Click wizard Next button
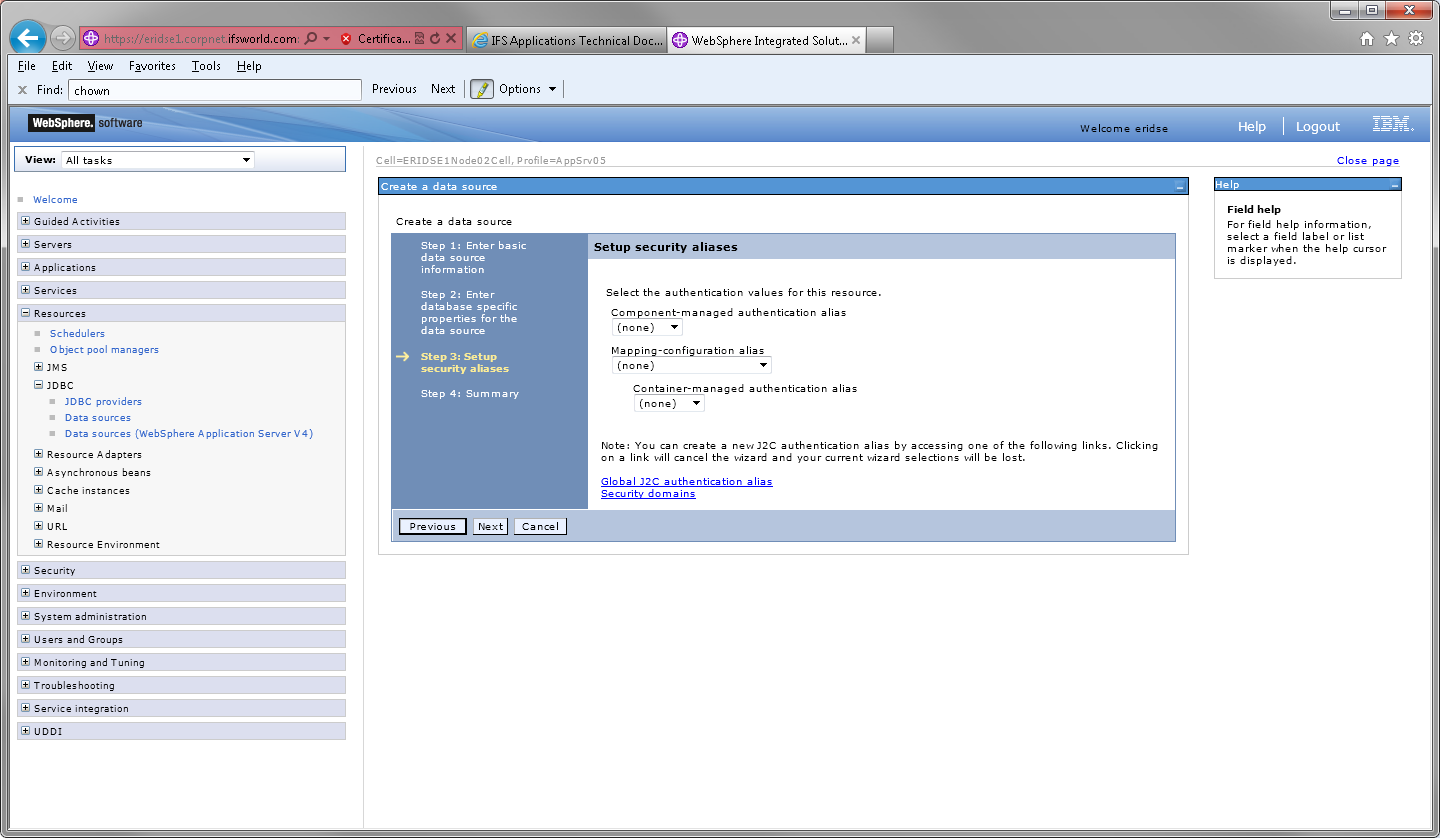The image size is (1440, 838). (490, 526)
